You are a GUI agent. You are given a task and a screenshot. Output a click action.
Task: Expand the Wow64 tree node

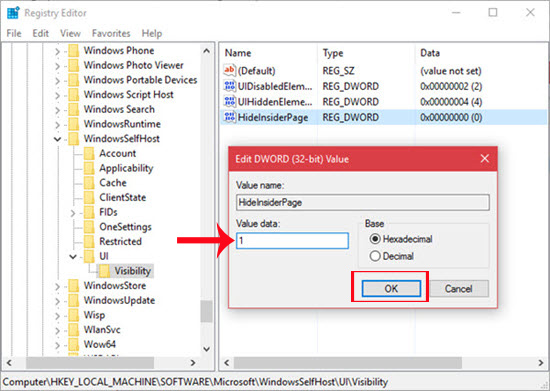57,345
